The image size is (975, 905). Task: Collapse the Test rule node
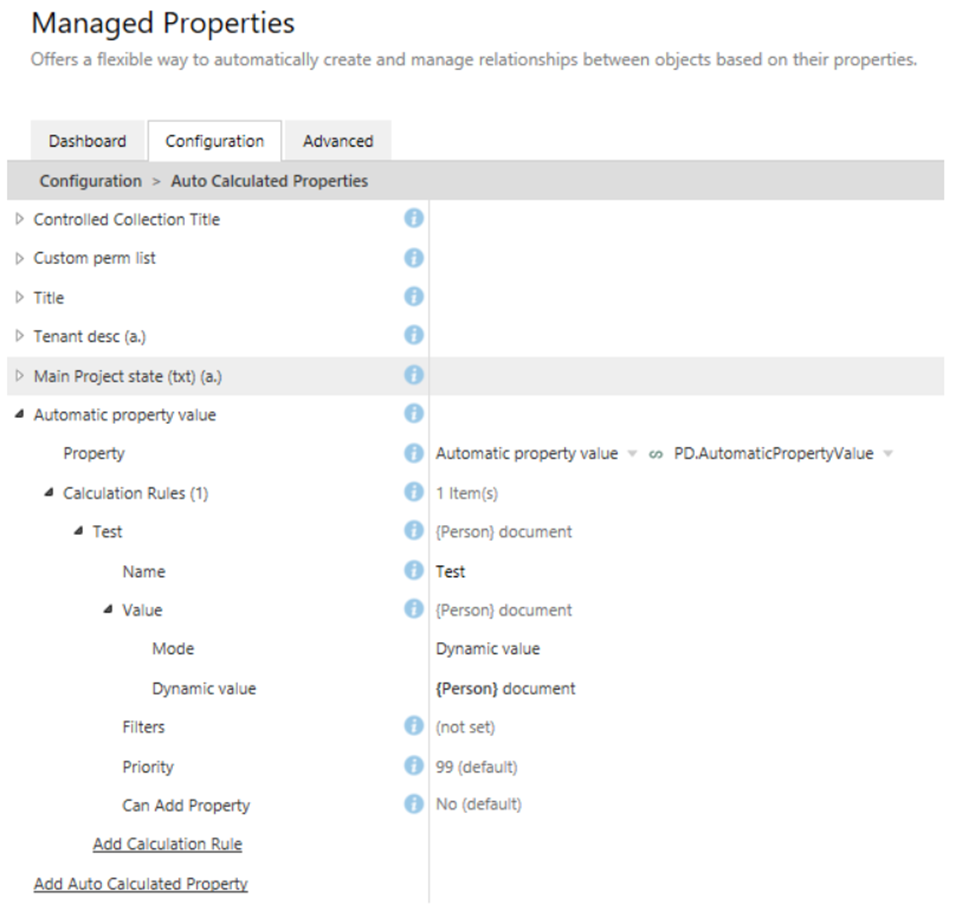[x=78, y=531]
